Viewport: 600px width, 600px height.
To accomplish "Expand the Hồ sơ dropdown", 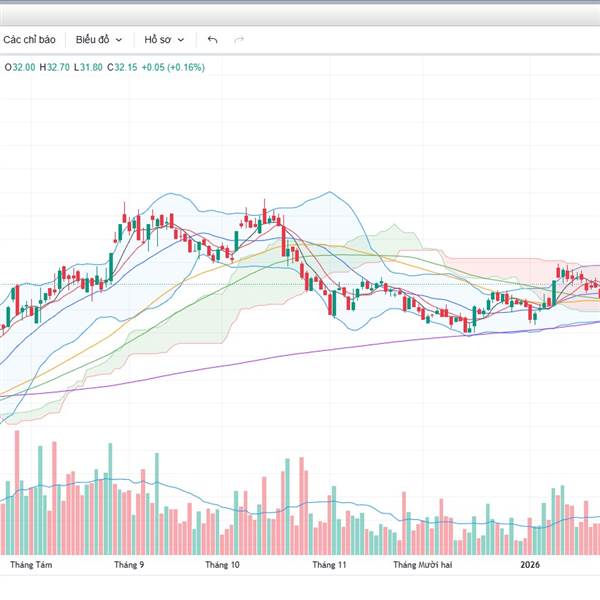I will [x=164, y=40].
